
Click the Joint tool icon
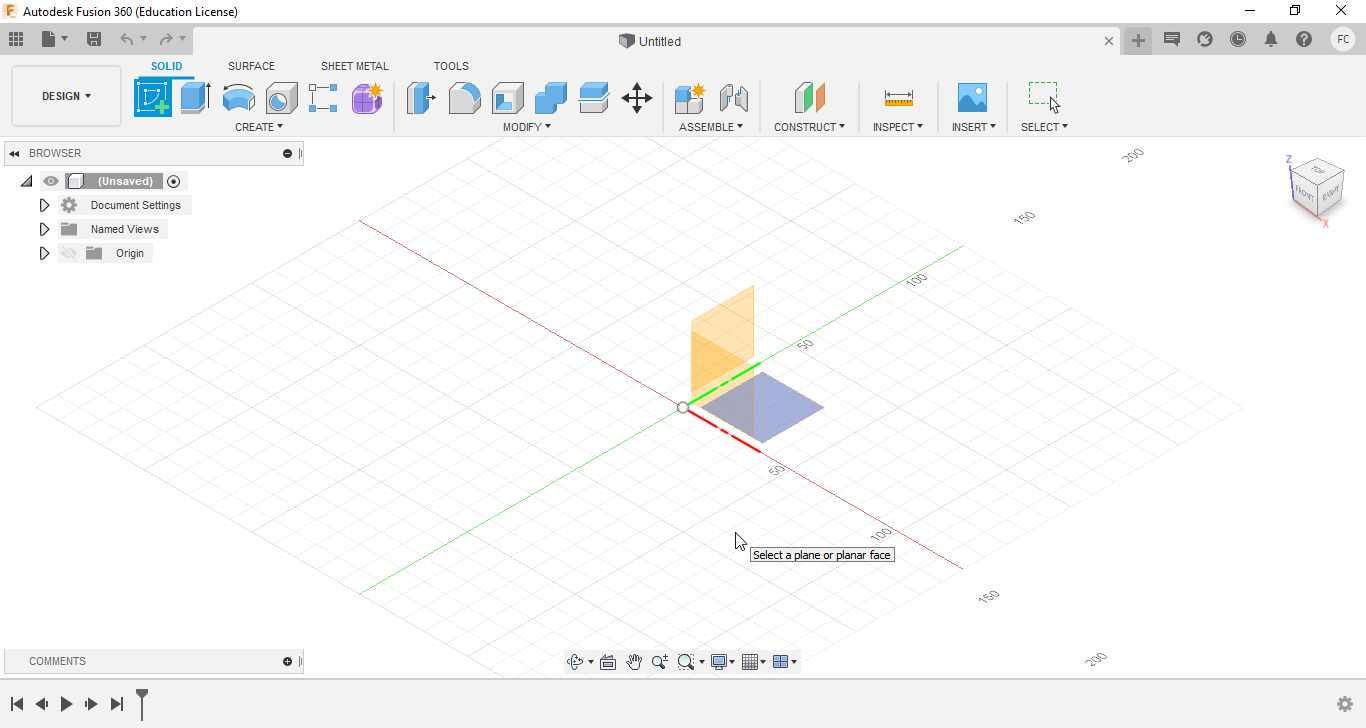tap(734, 98)
